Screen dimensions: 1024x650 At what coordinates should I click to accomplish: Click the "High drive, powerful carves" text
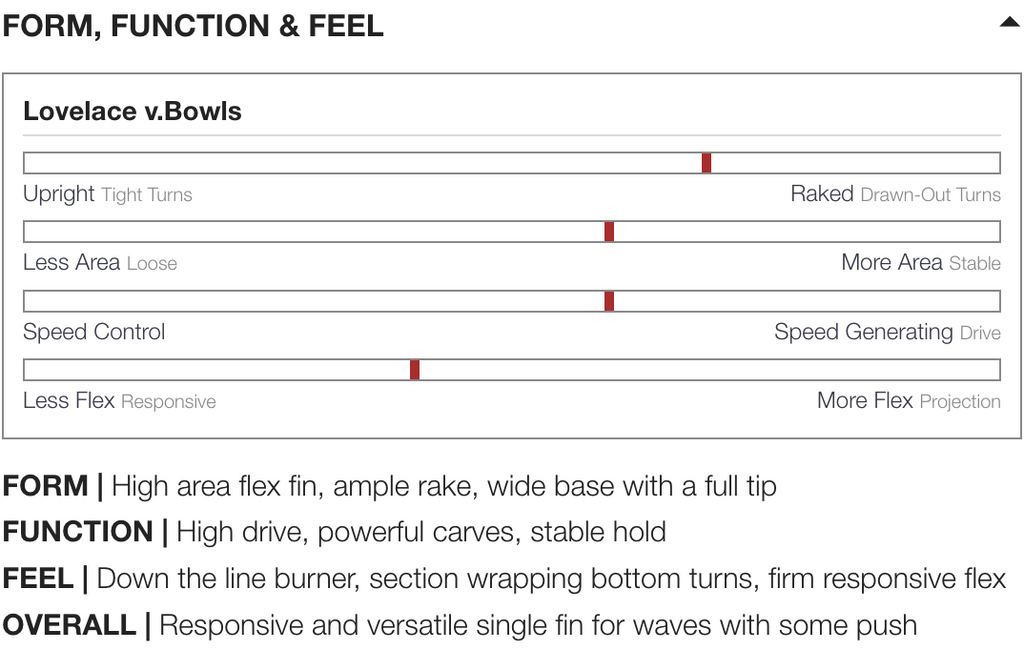(x=347, y=532)
